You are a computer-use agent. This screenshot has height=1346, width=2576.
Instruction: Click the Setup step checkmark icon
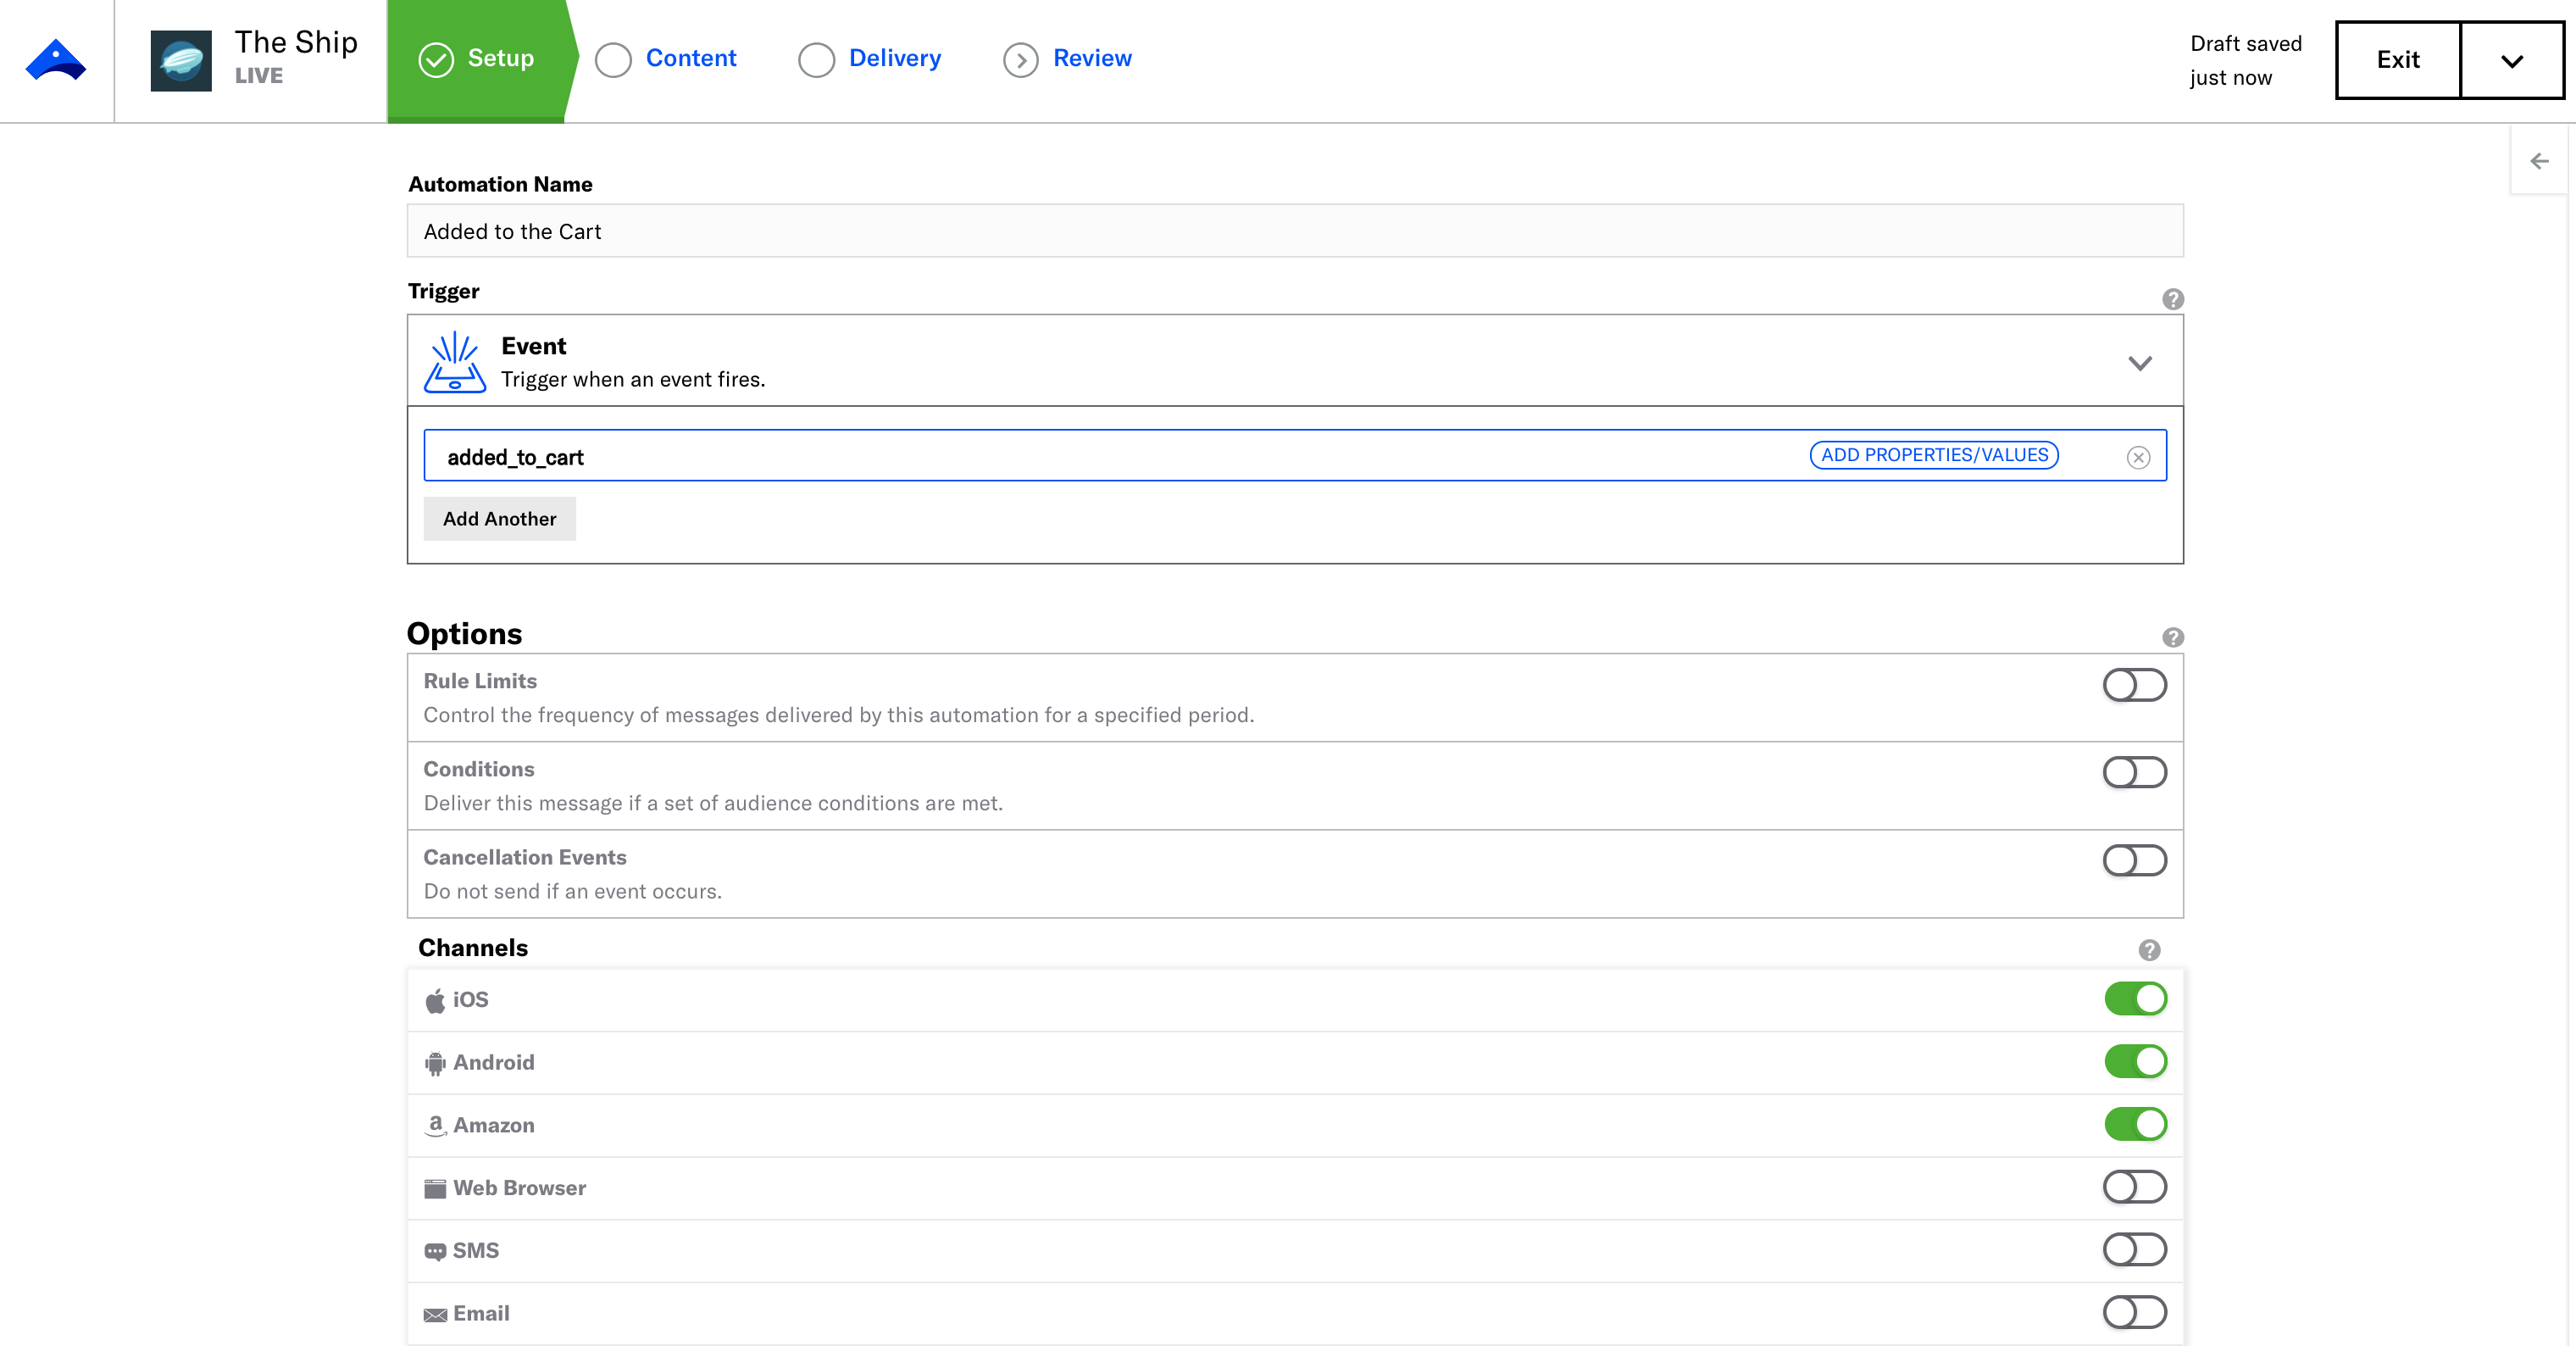click(436, 60)
